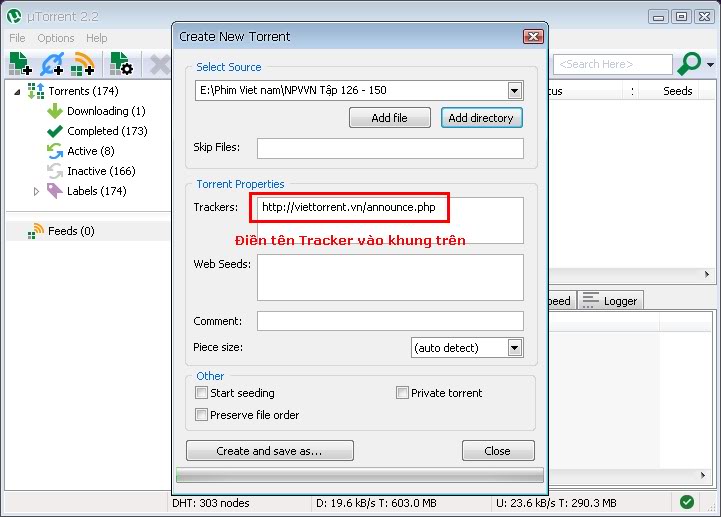
Task: Click the Skip Files input field
Action: (390, 149)
